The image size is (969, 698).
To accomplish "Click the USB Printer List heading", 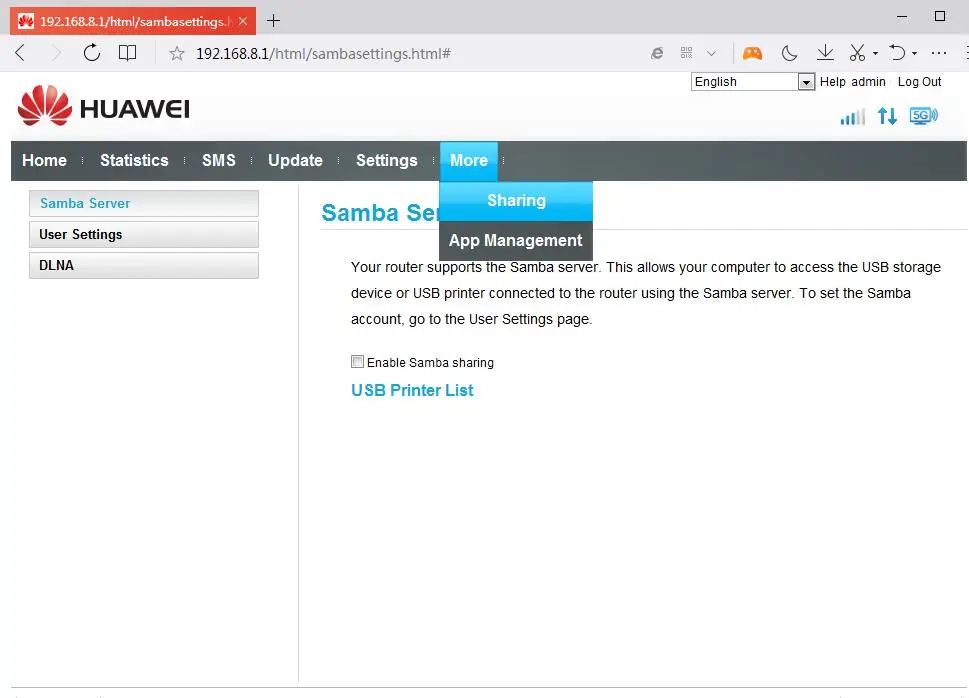I will tap(412, 390).
